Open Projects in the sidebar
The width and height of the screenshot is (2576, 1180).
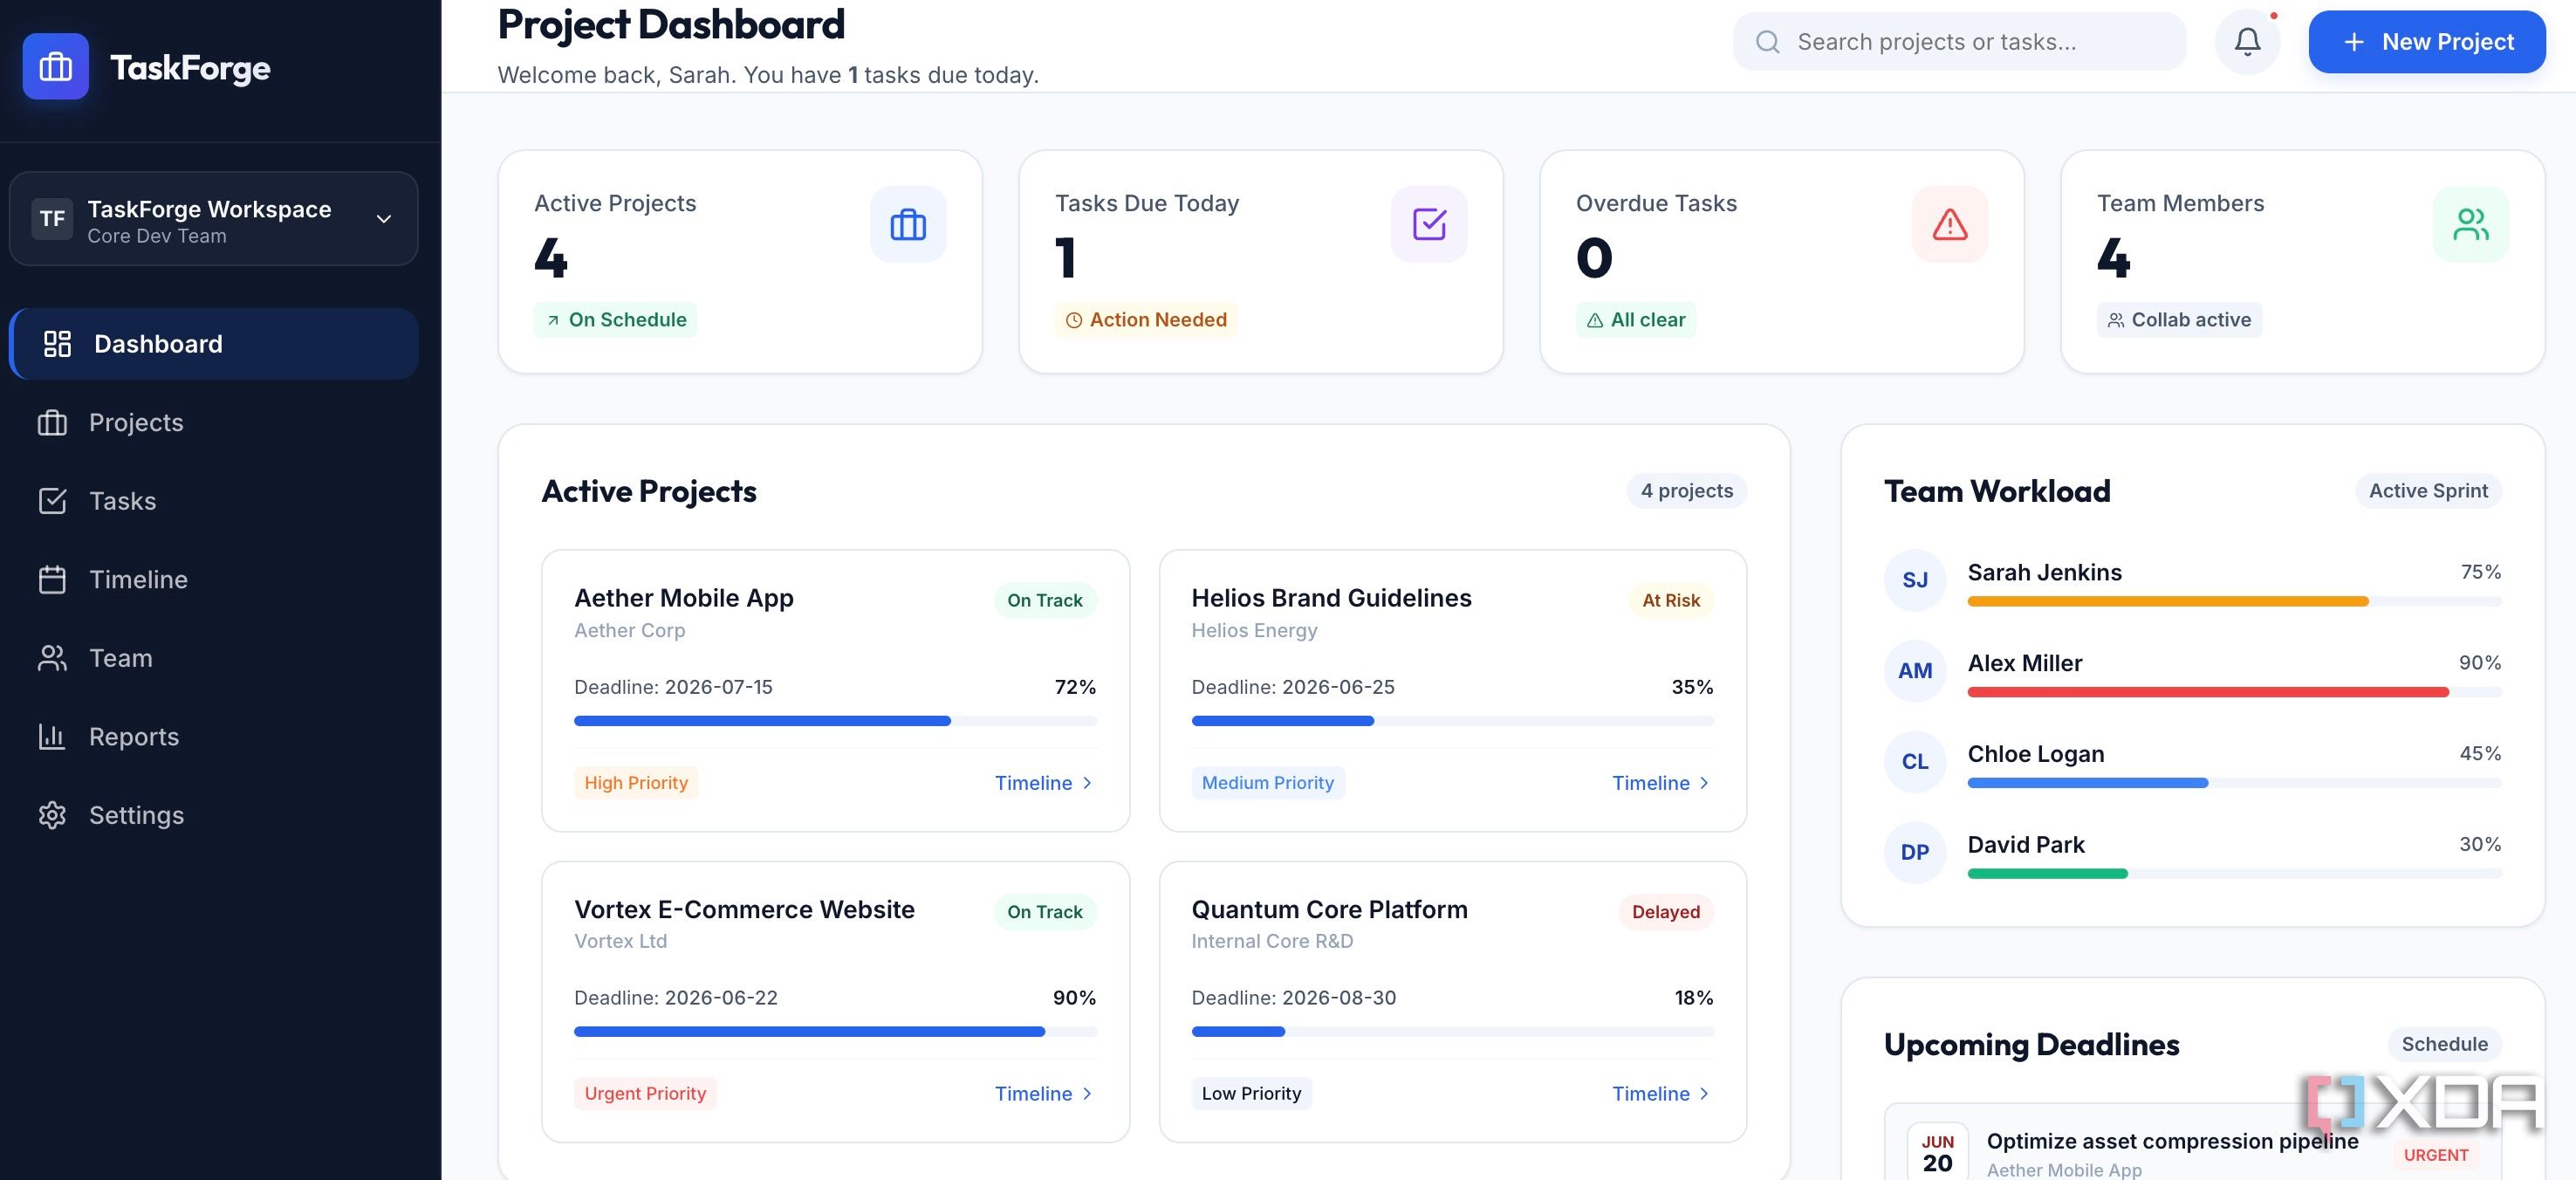pos(214,423)
